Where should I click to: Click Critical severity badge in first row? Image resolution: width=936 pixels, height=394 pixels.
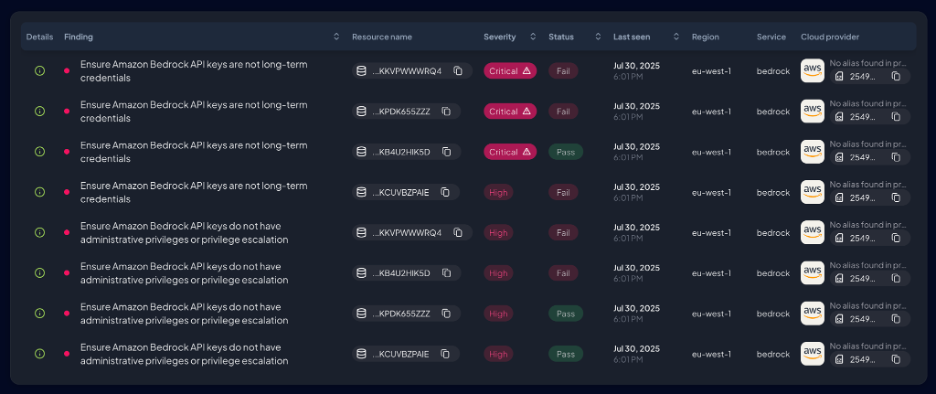[x=510, y=71]
